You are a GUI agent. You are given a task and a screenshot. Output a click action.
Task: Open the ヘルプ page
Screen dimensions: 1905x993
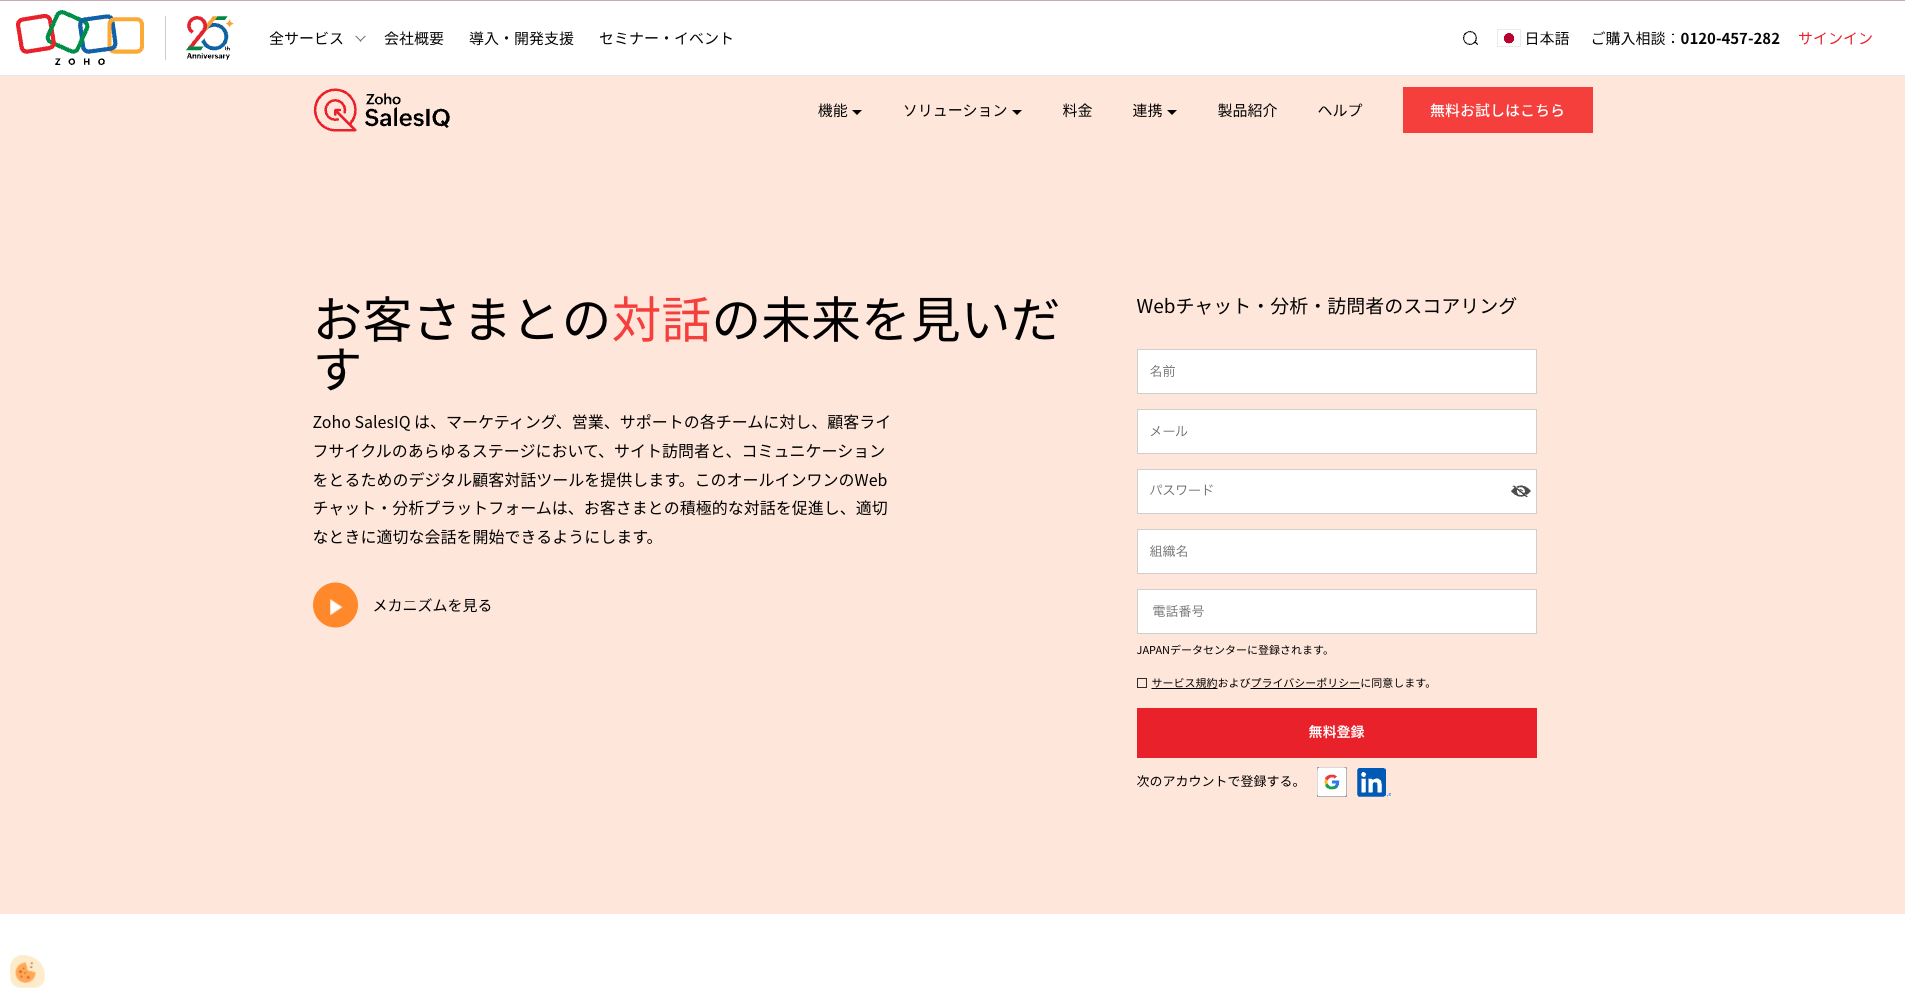click(x=1340, y=111)
